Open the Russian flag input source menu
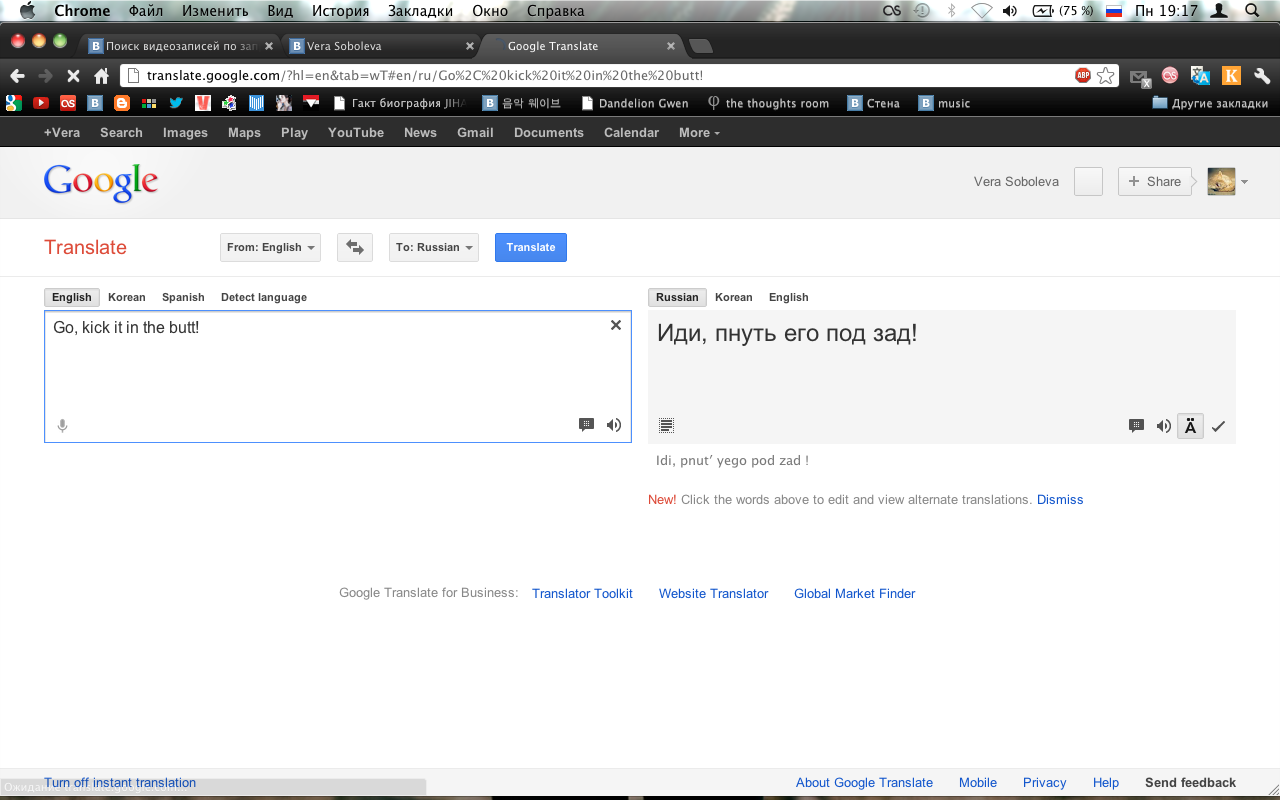The height and width of the screenshot is (800, 1280). (x=1114, y=11)
